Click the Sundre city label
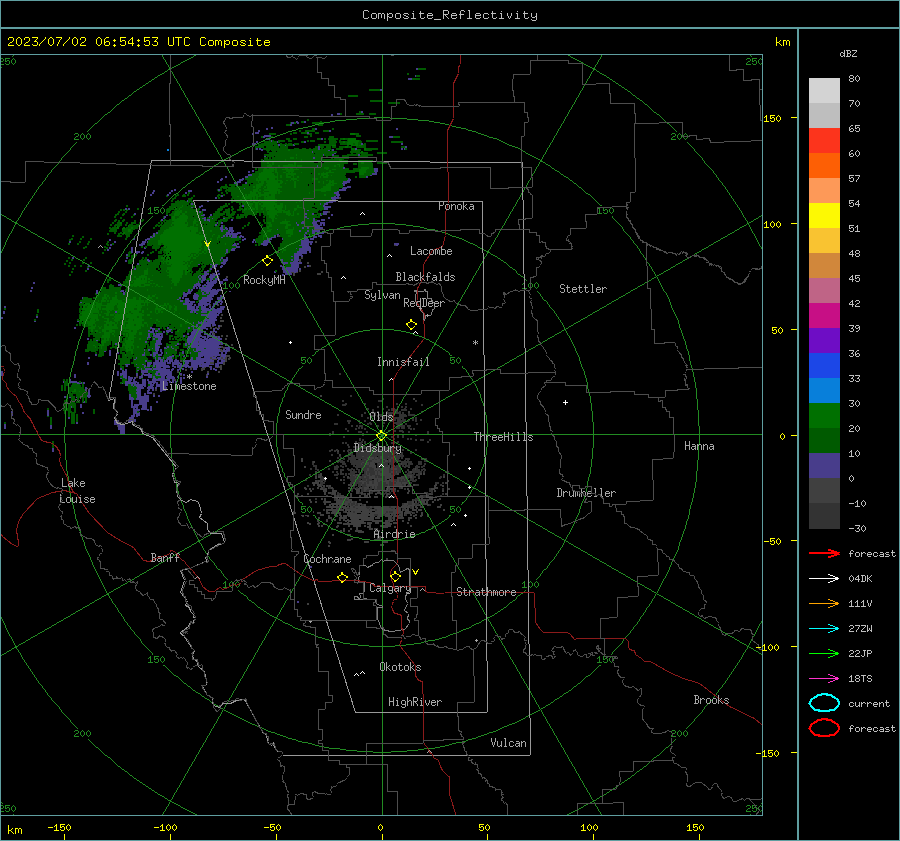The width and height of the screenshot is (900, 841). (x=303, y=414)
